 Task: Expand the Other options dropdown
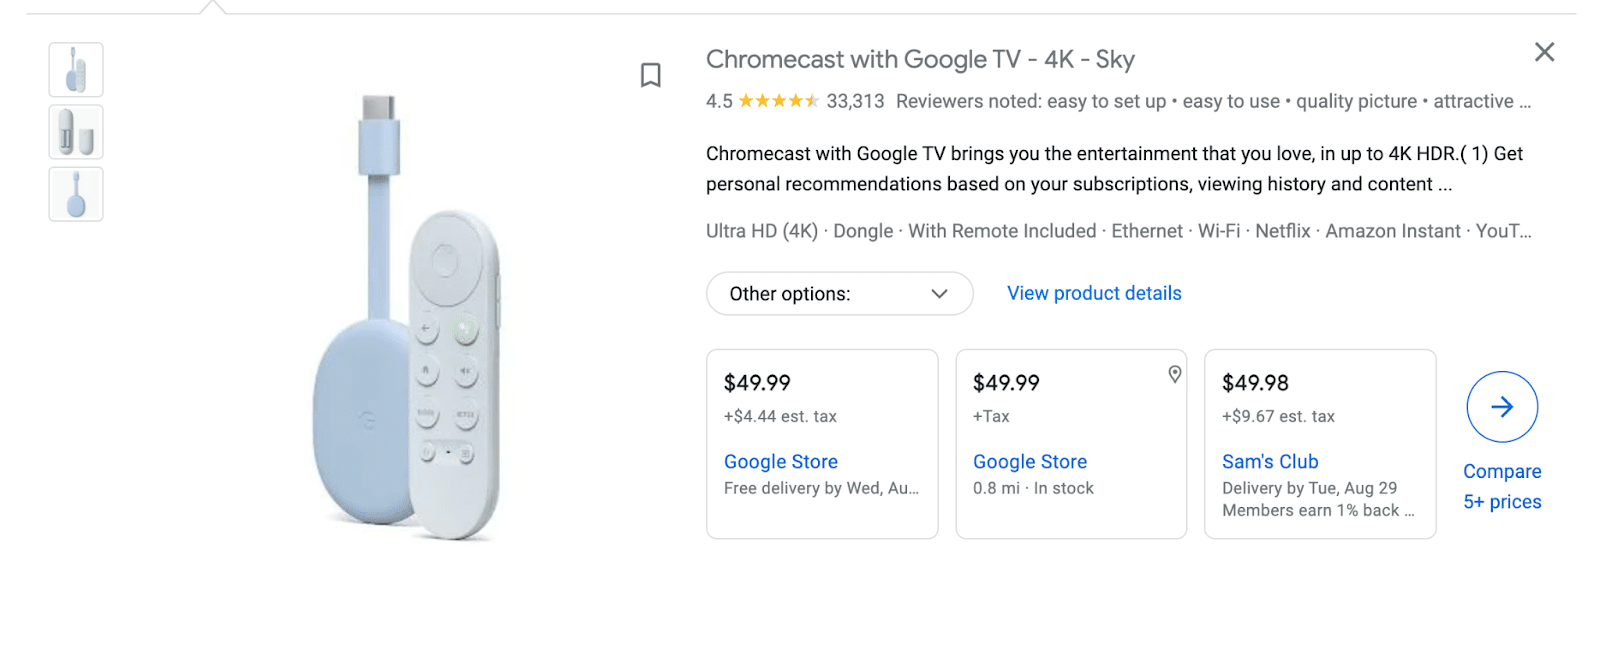point(839,294)
